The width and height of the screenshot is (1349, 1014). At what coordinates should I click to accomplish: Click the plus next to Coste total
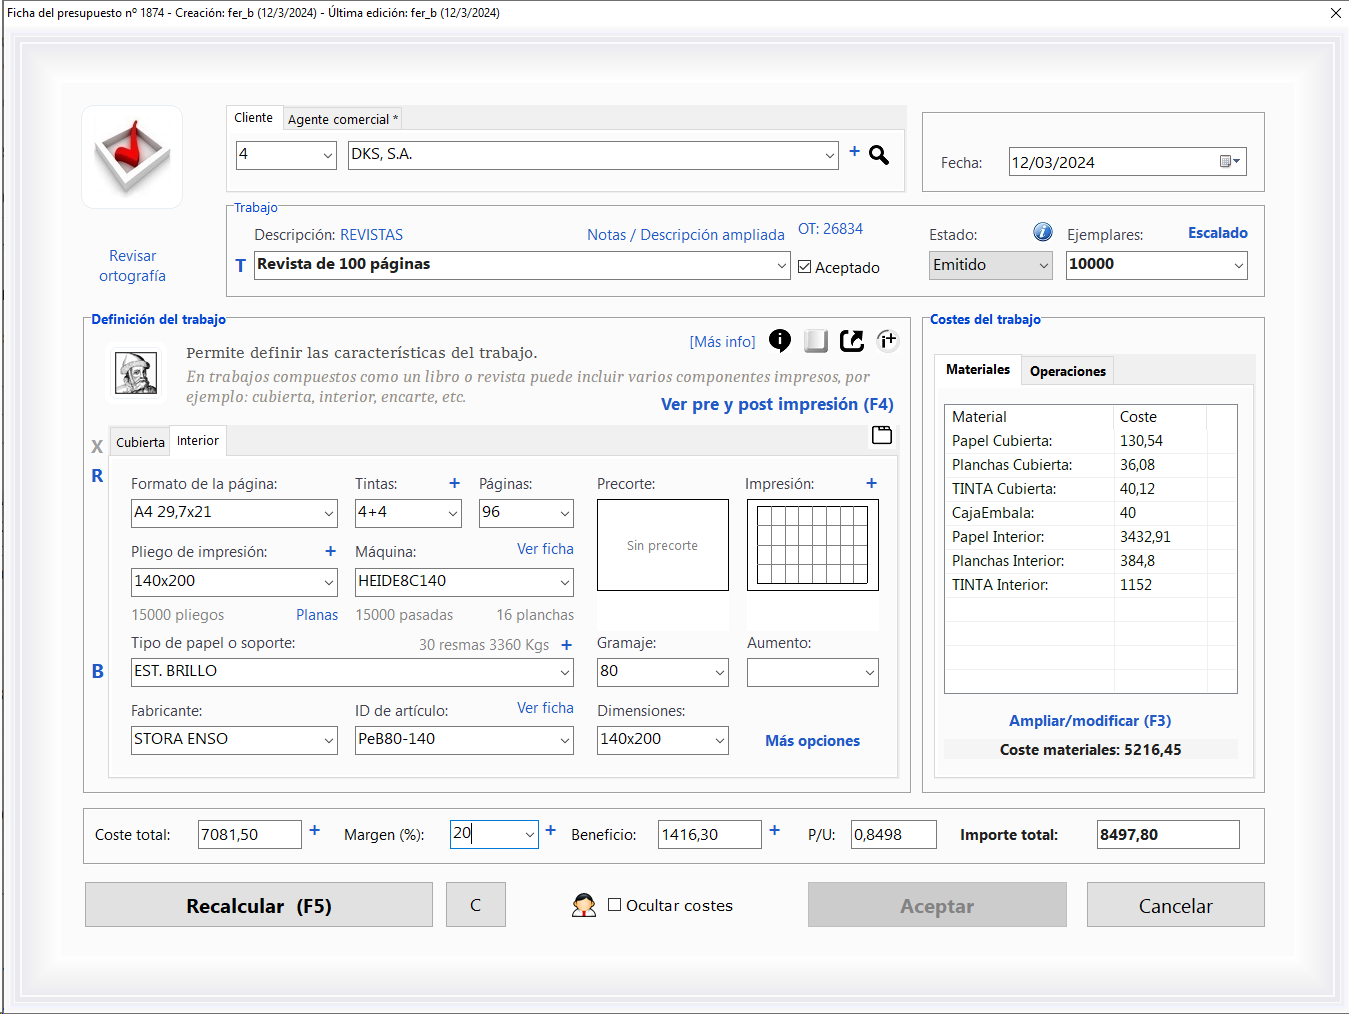(x=314, y=830)
